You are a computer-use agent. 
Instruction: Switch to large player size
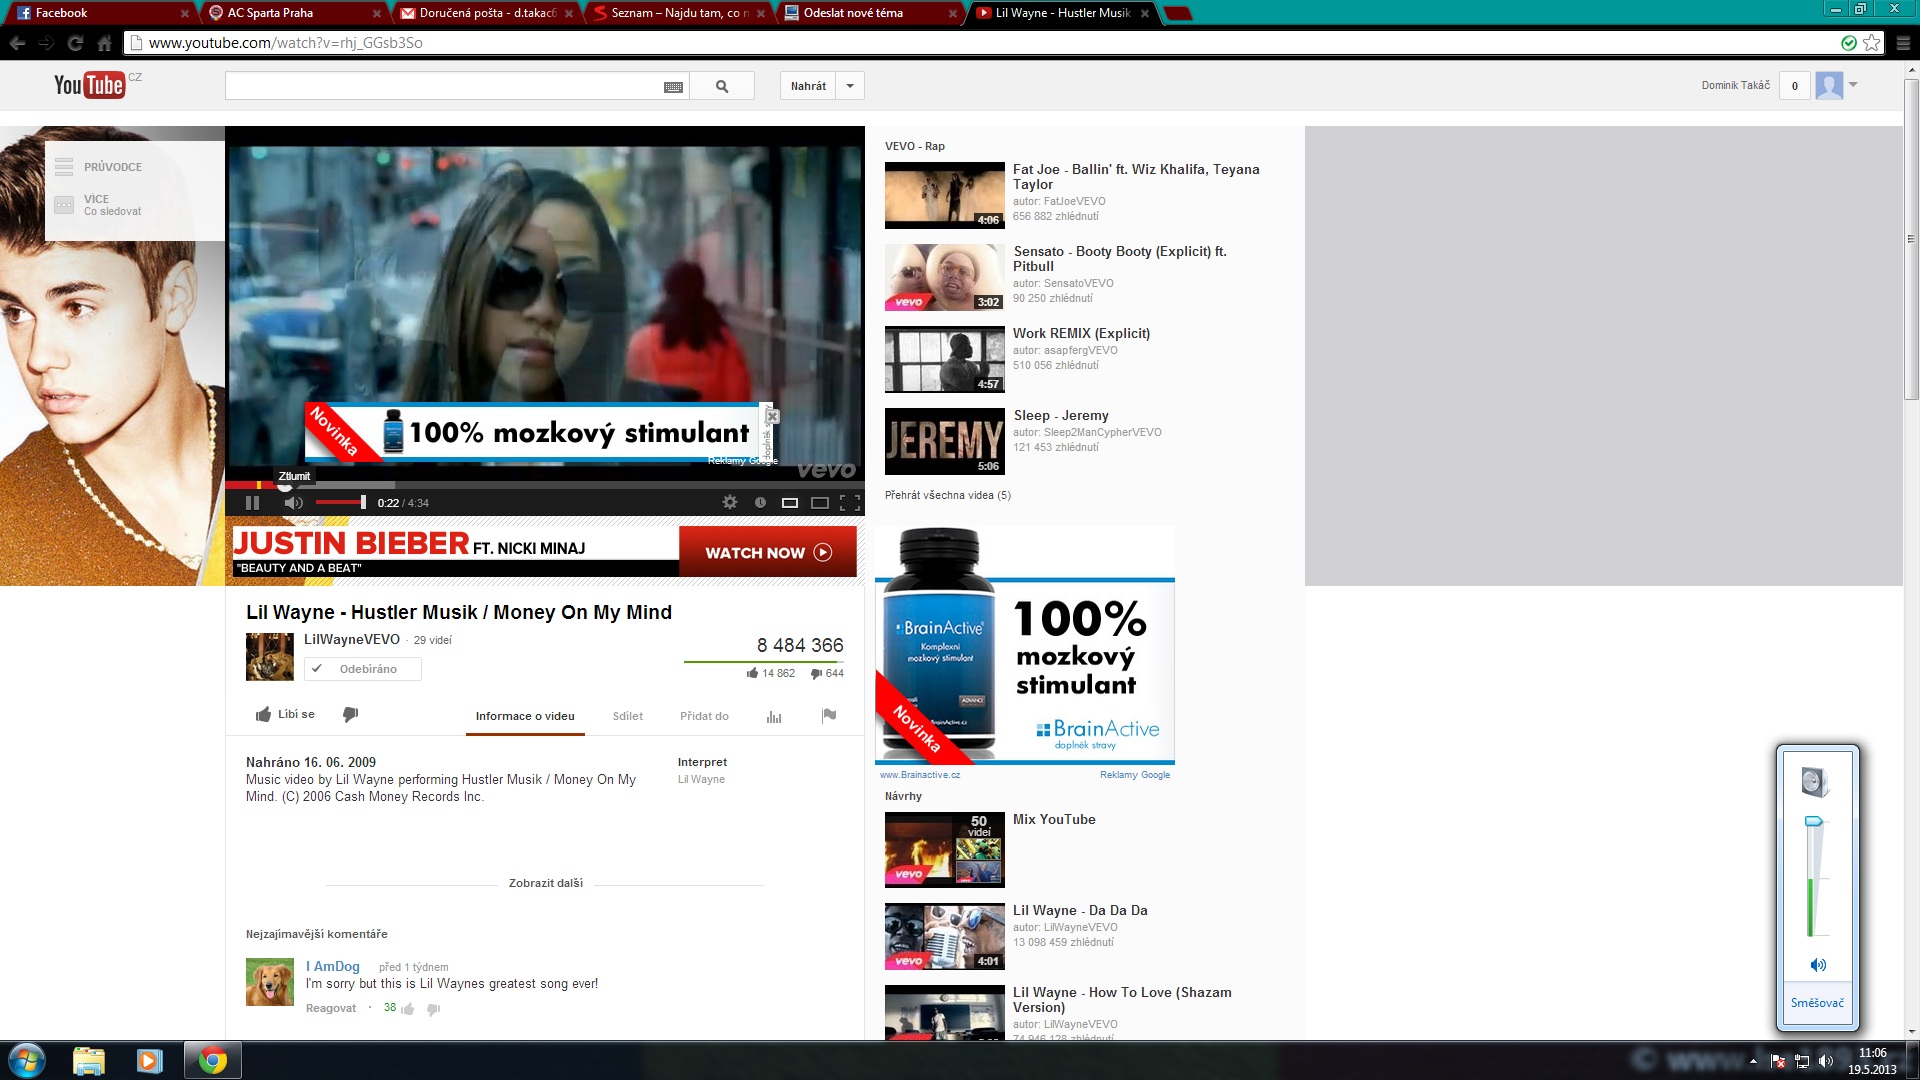coord(820,503)
